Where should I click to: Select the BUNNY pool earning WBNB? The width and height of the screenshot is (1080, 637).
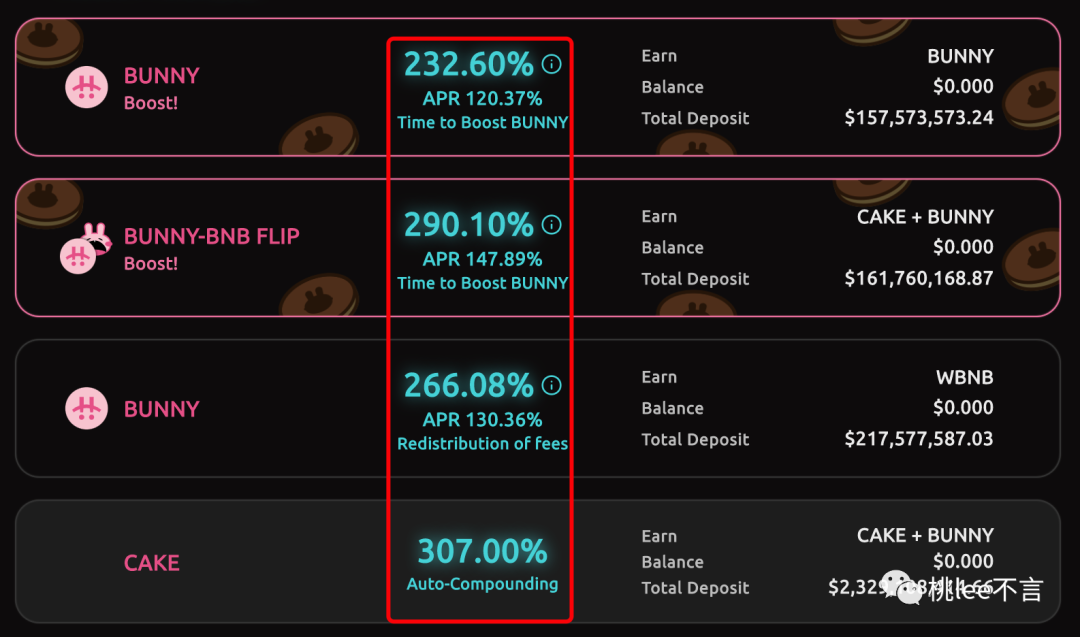[162, 409]
